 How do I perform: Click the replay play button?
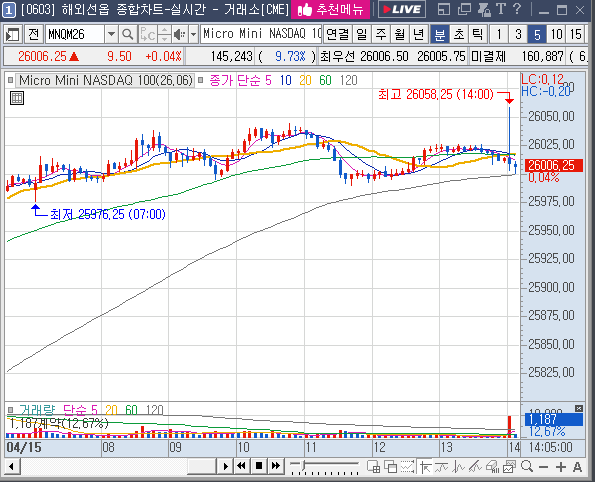pos(225,466)
